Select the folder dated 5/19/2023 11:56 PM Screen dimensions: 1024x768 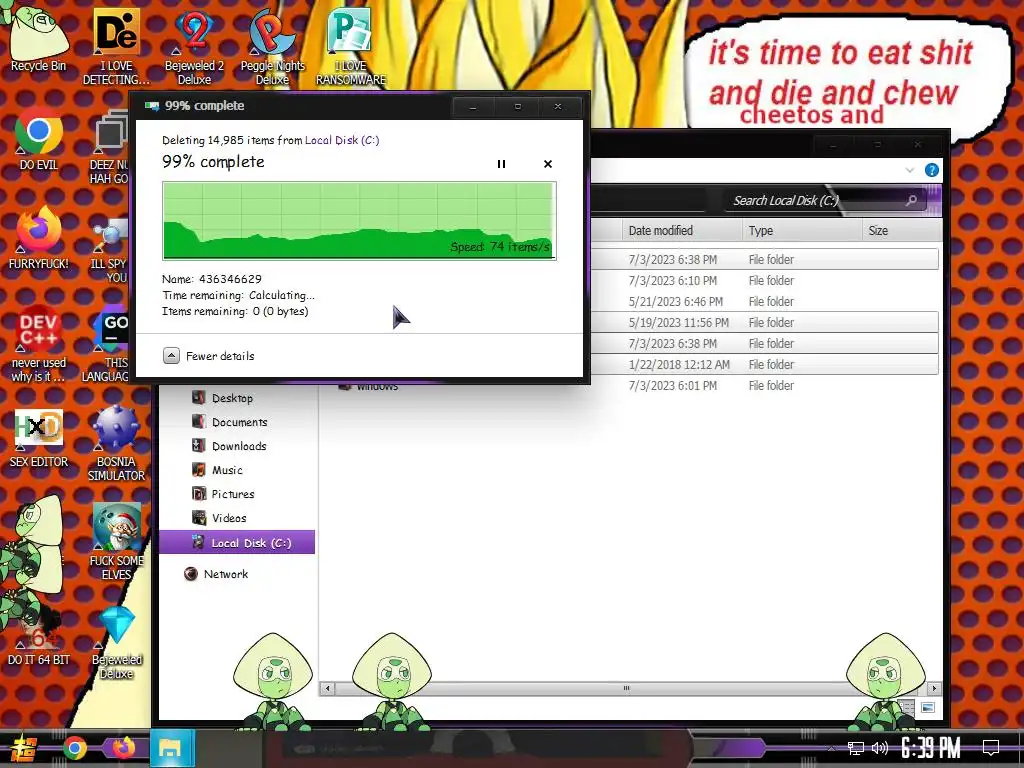coord(764,322)
